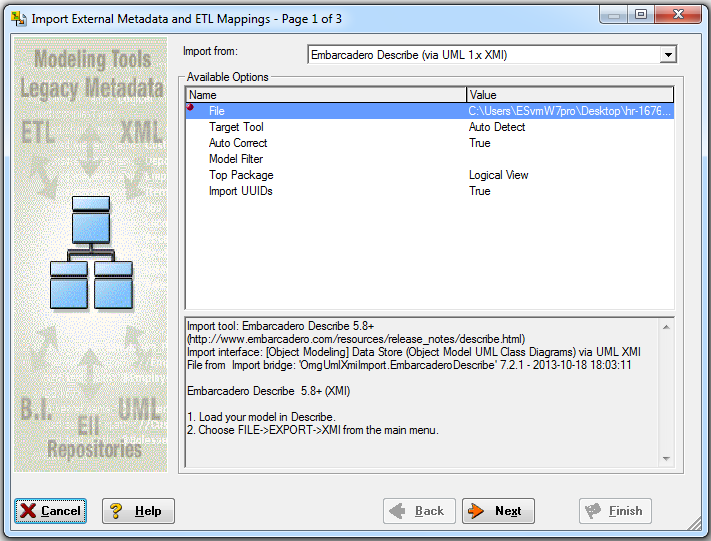This screenshot has height=541, width=711.
Task: Click the 'Load your model in Describe' step
Action: tap(261, 417)
